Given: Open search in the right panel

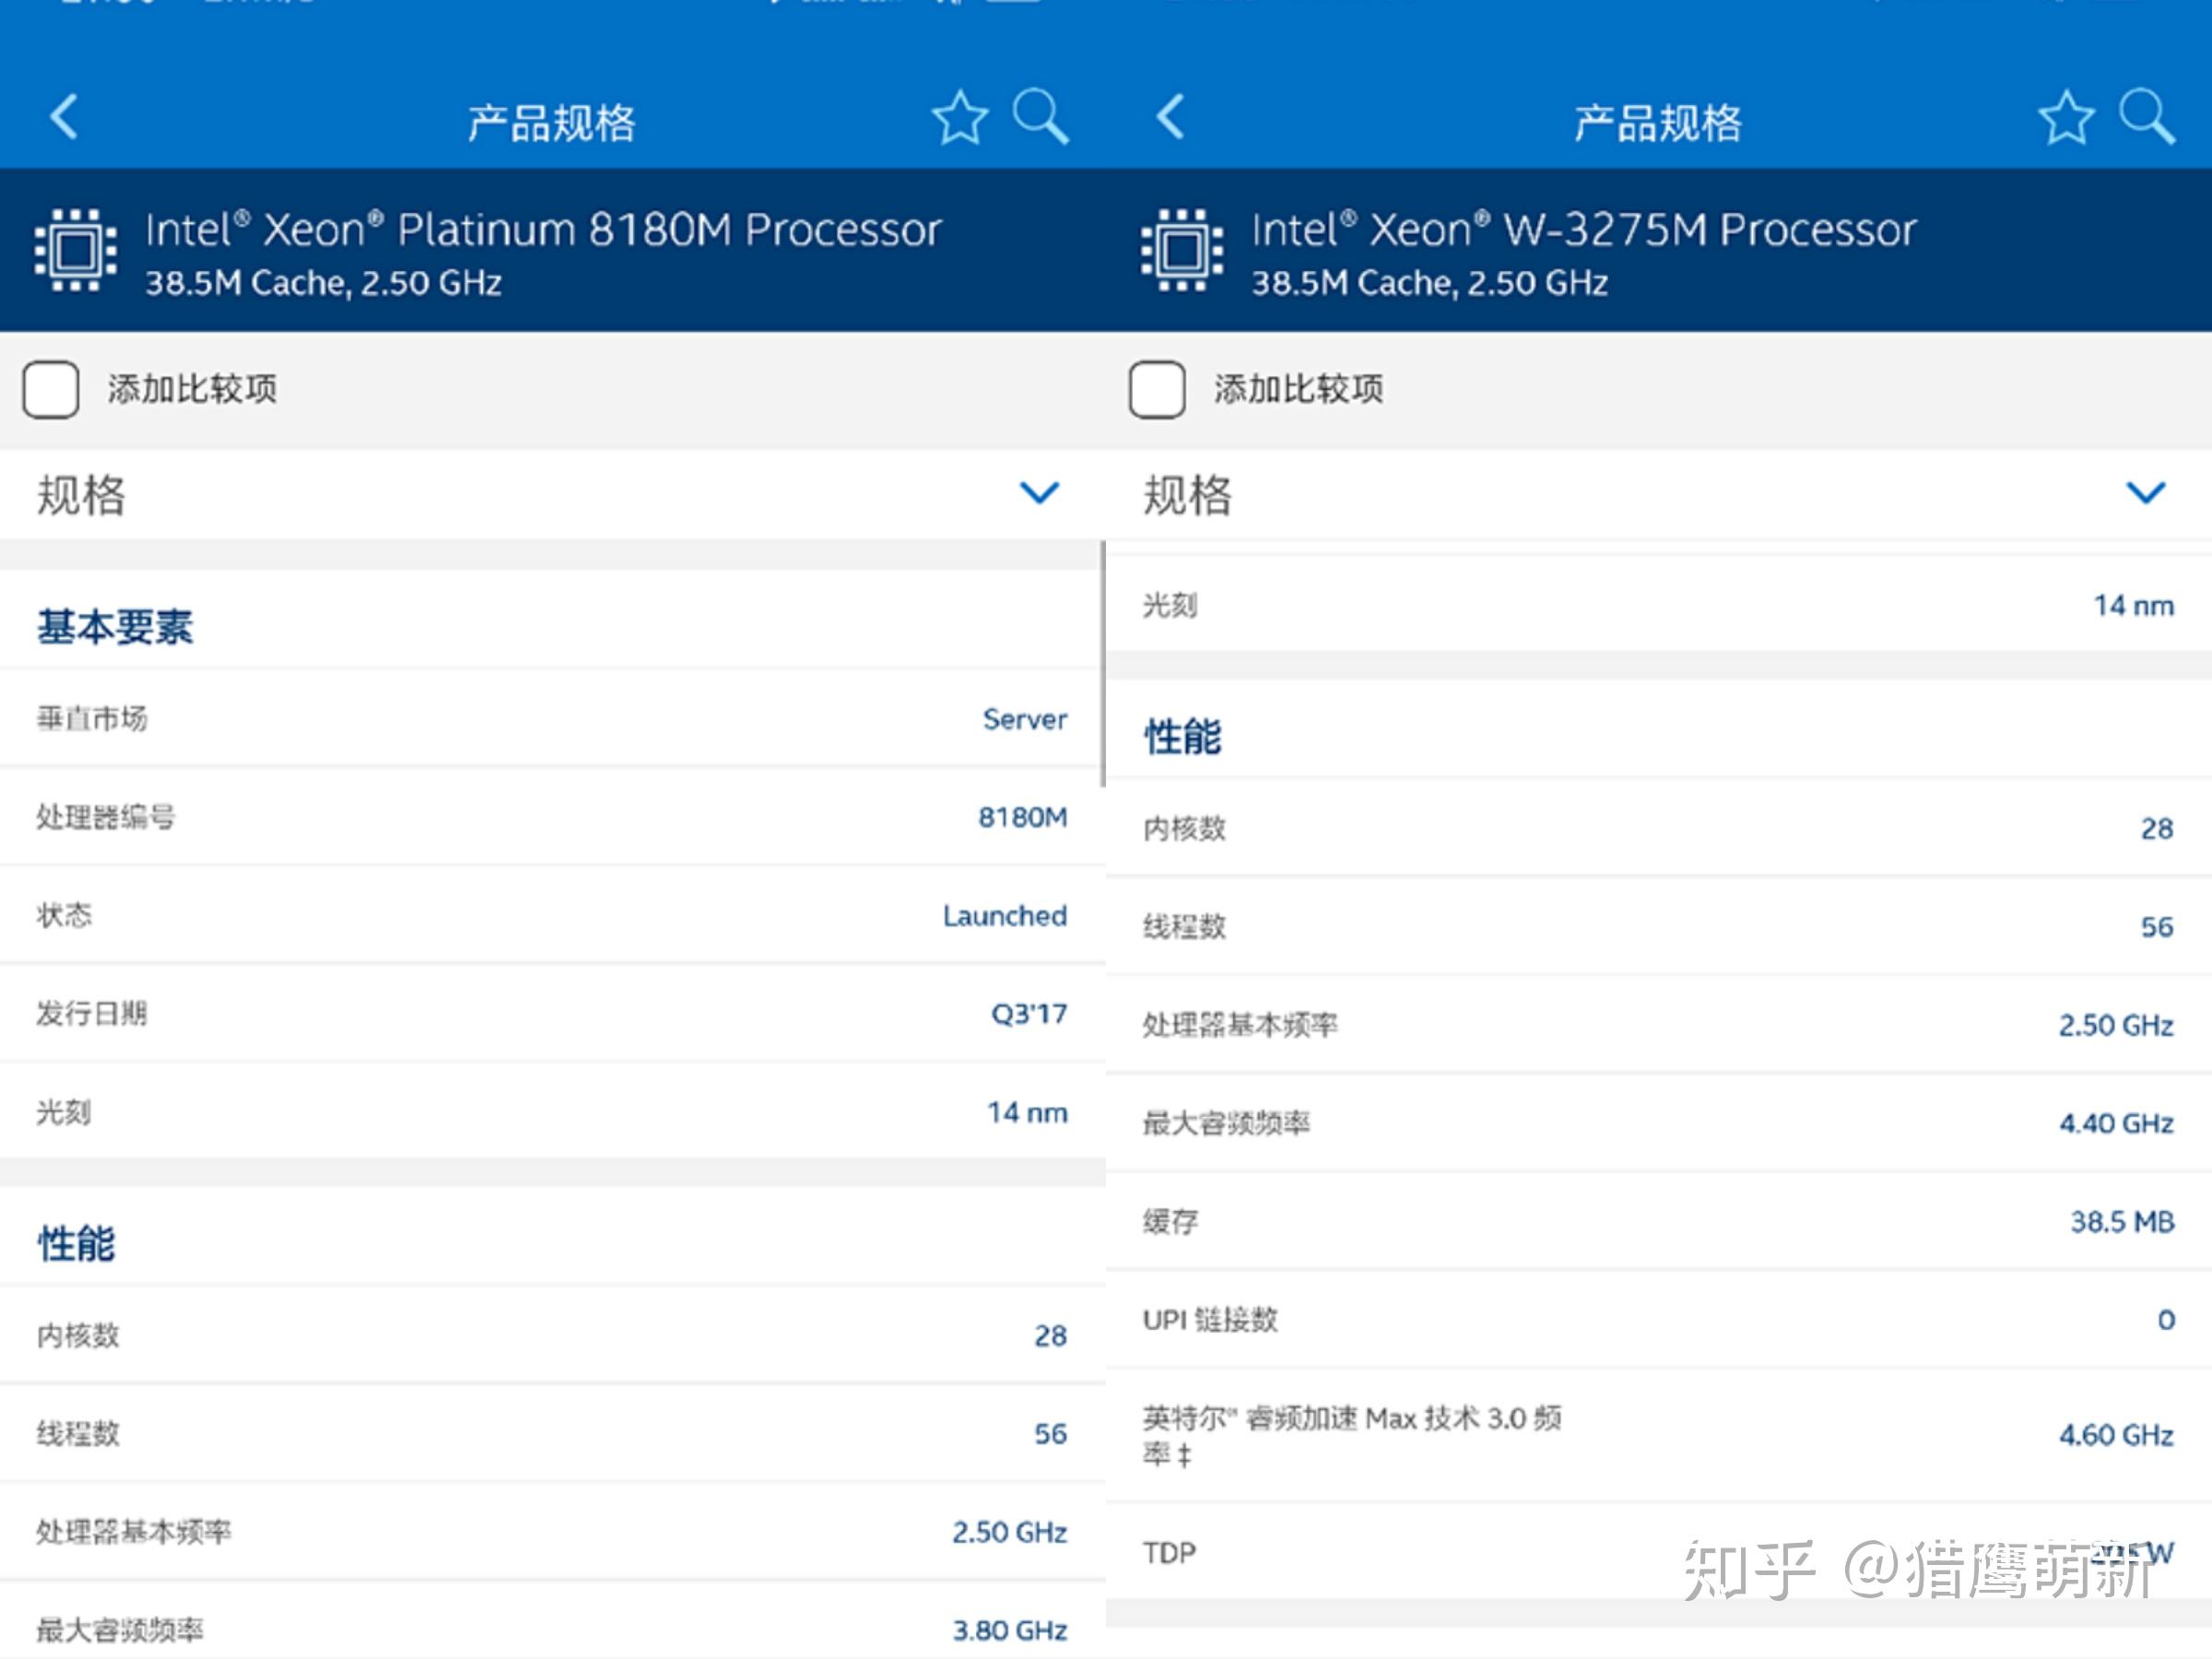Looking at the screenshot, I should pyautogui.click(x=2146, y=117).
